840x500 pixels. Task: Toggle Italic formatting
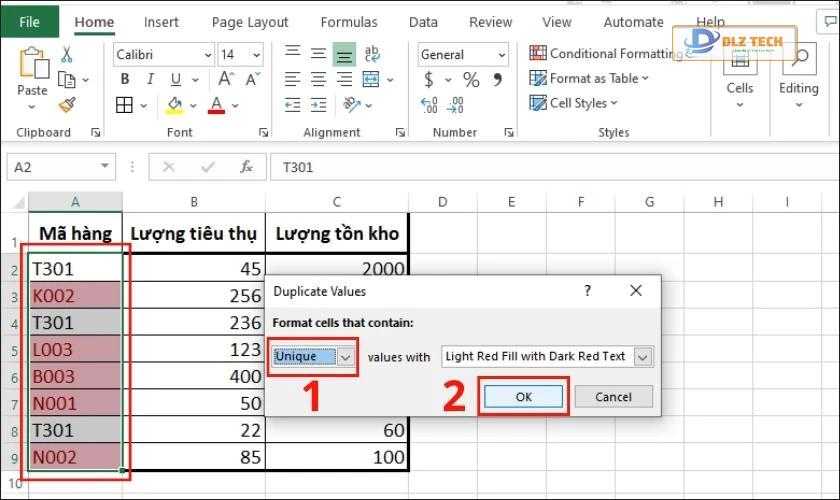tap(151, 79)
